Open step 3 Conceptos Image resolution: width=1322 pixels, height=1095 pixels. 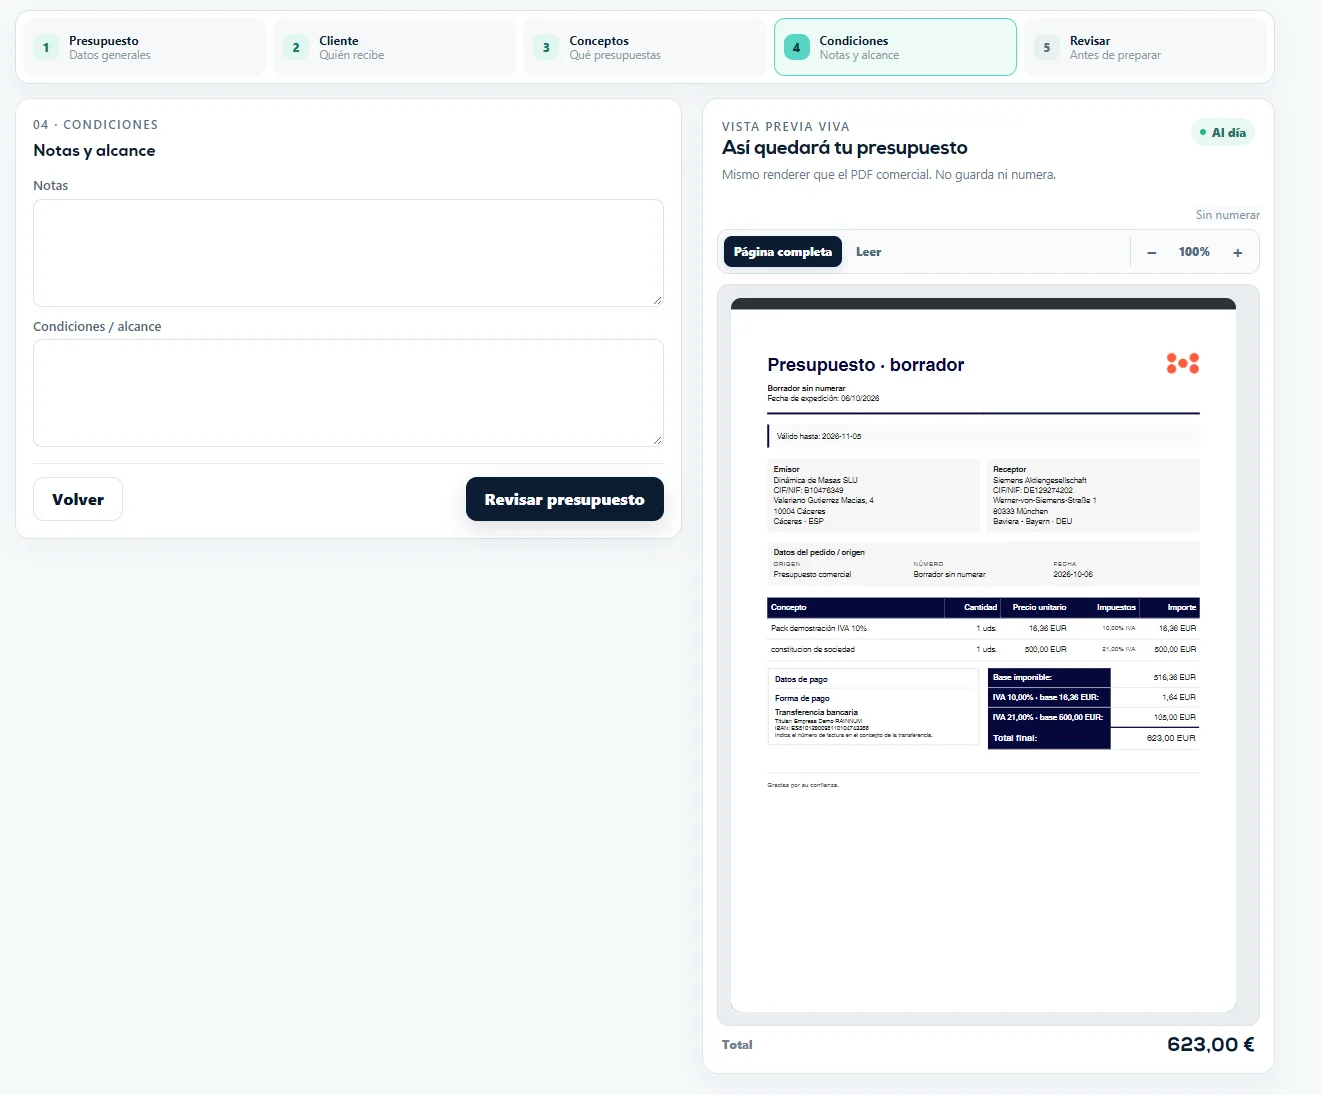pos(645,47)
